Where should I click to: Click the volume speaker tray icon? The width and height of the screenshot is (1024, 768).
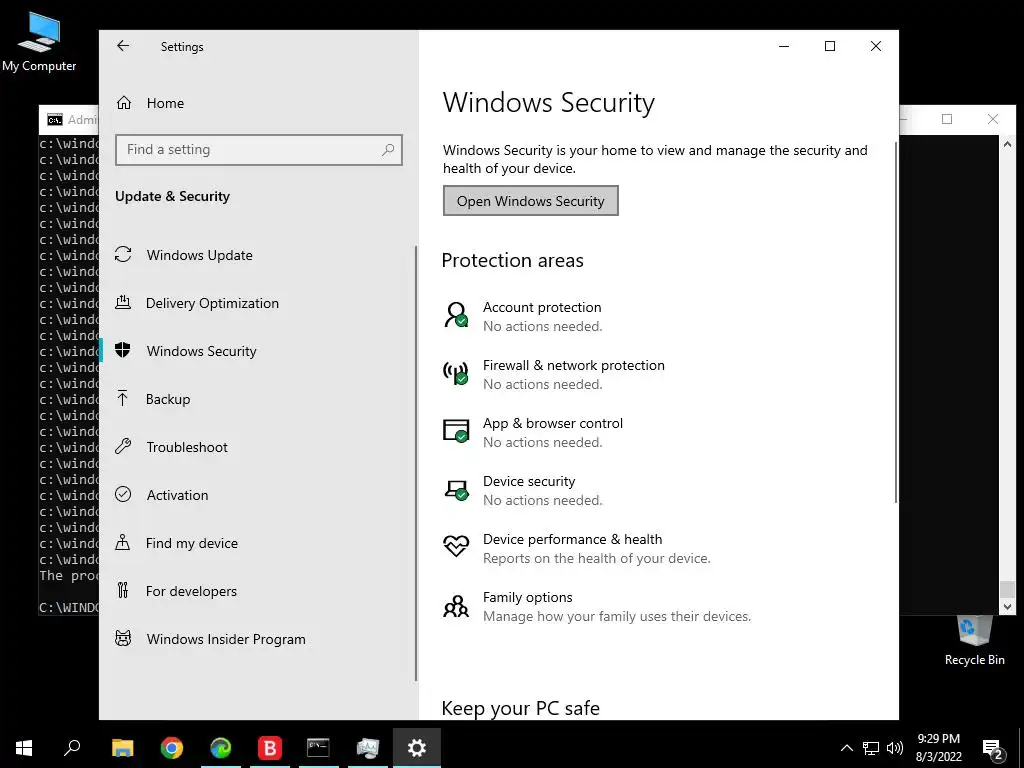(895, 748)
